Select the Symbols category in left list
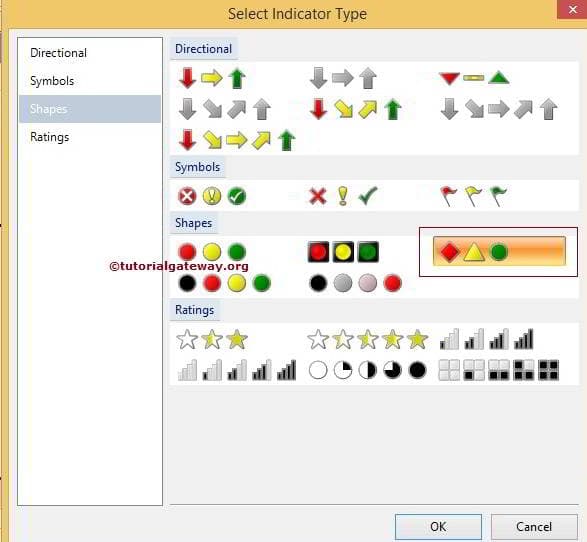Screen dimensions: 587x542 (x=90, y=81)
